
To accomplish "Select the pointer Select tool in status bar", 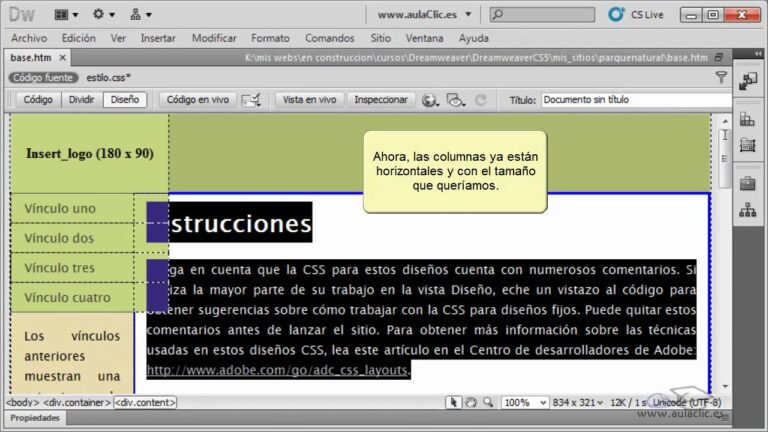I will [453, 403].
